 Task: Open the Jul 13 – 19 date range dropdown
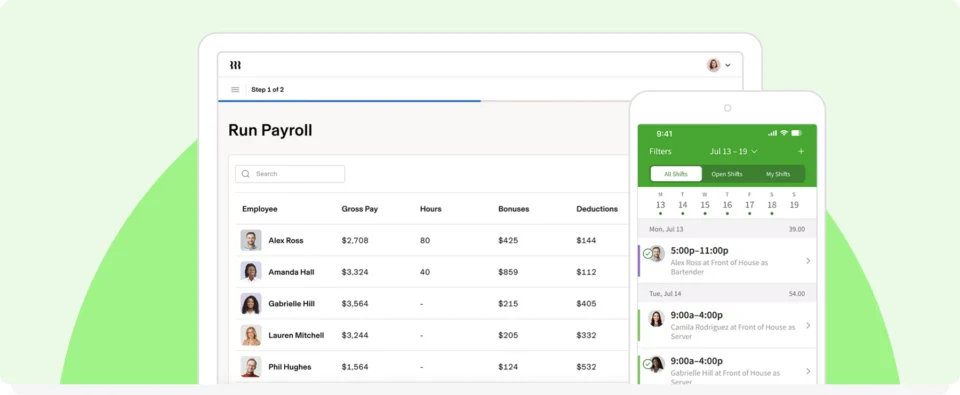tap(733, 151)
